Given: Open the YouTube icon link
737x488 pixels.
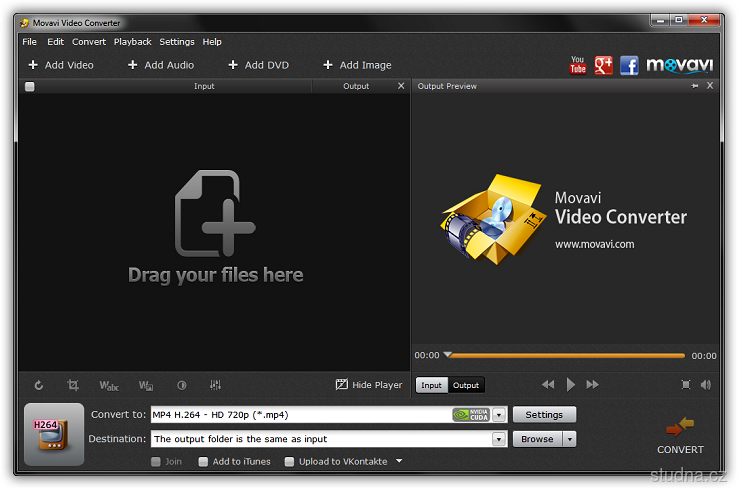Looking at the screenshot, I should coord(578,65).
